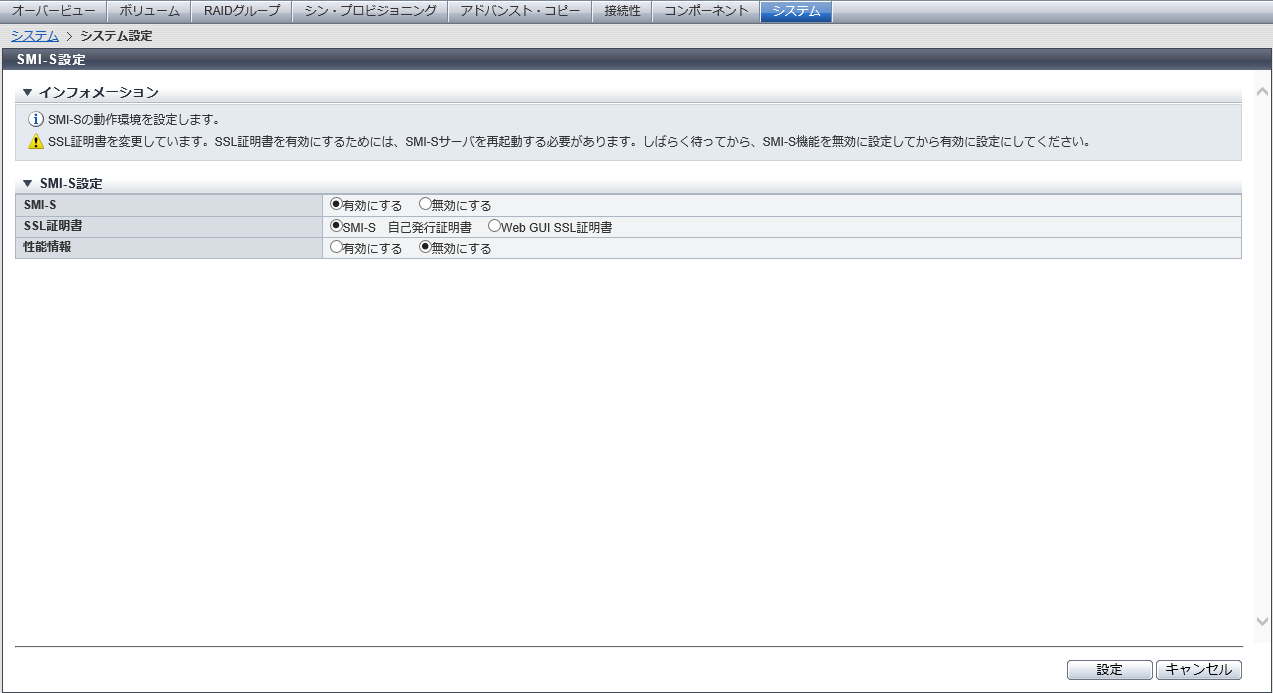Open the コンポーネント tab
This screenshot has height=693, width=1273.
point(706,11)
